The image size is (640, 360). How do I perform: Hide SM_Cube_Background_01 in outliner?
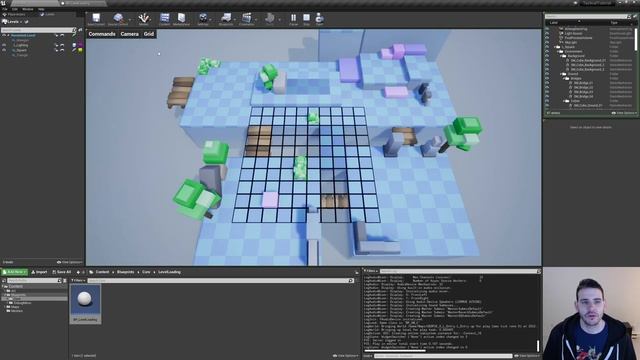(547, 60)
